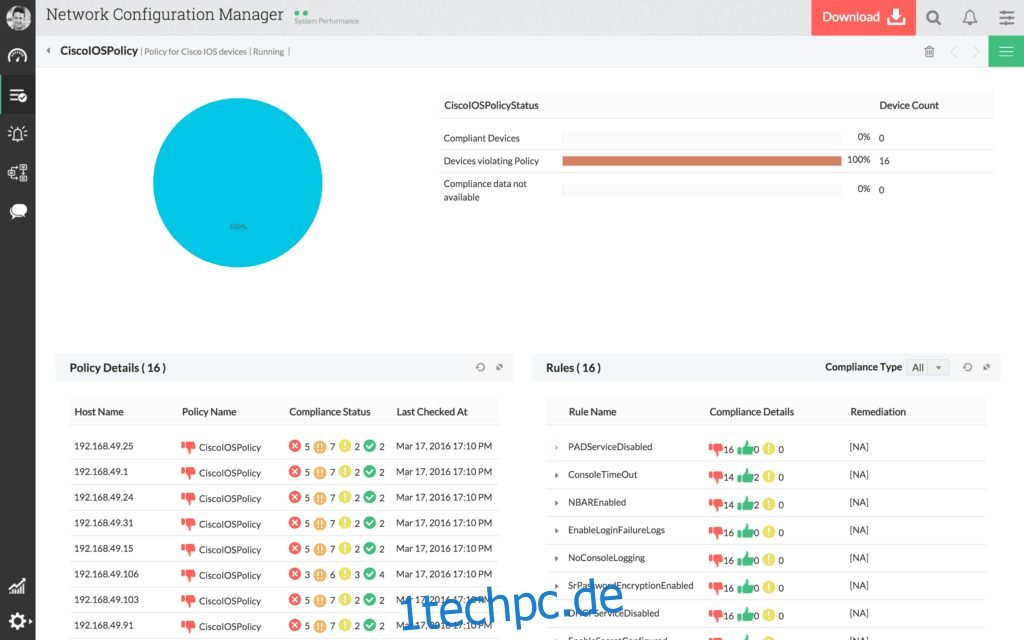This screenshot has width=1024, height=640.
Task: Maximize the Policy Details panel
Action: pyautogui.click(x=500, y=367)
